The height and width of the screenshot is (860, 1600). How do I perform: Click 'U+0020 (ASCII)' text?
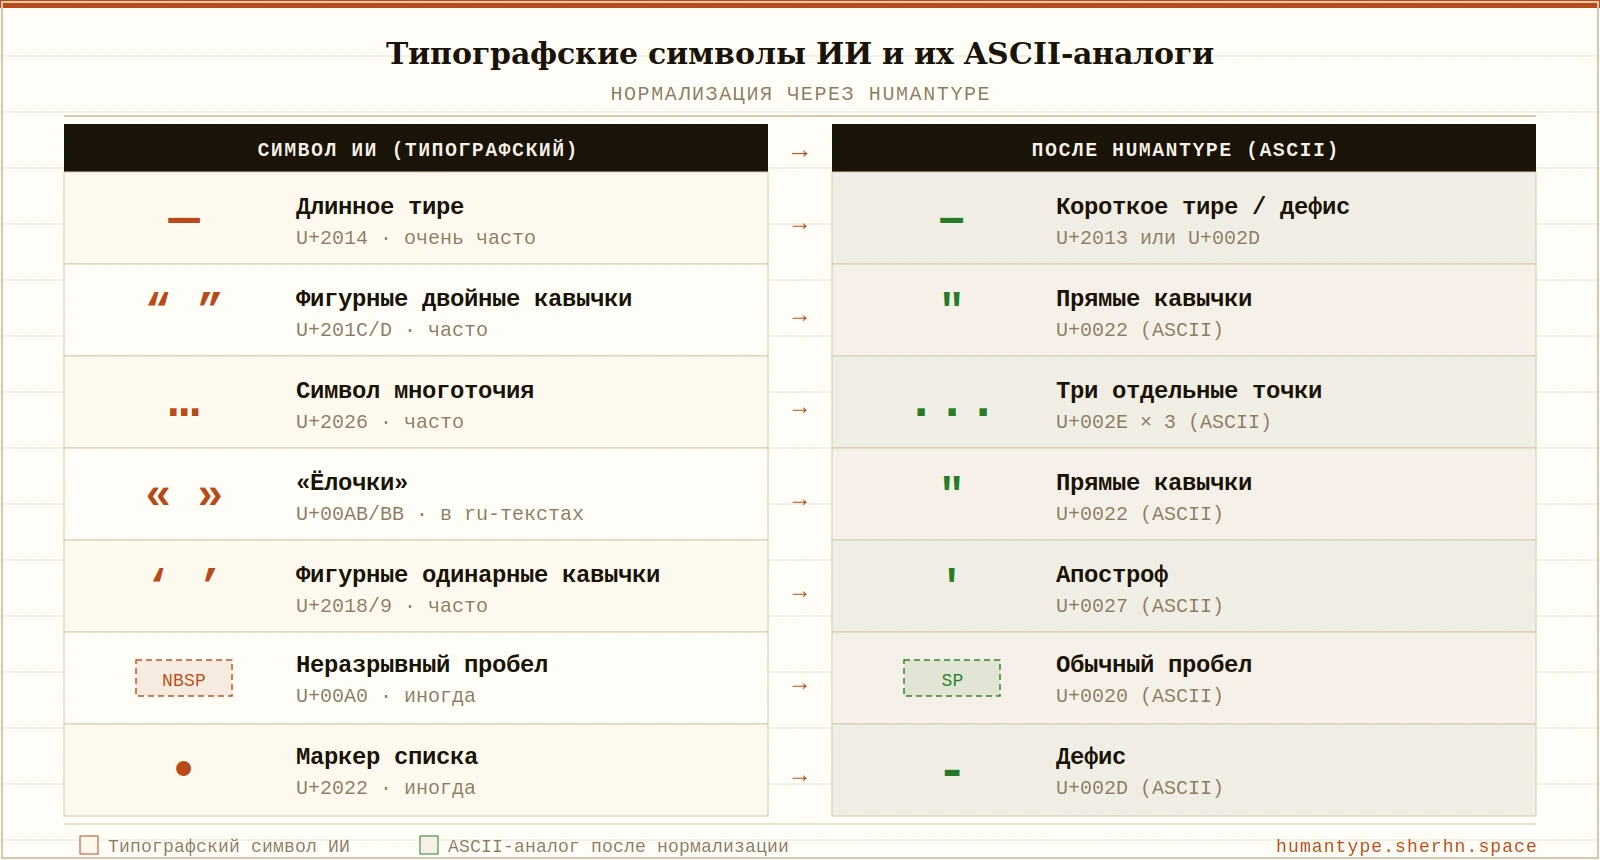(1140, 696)
